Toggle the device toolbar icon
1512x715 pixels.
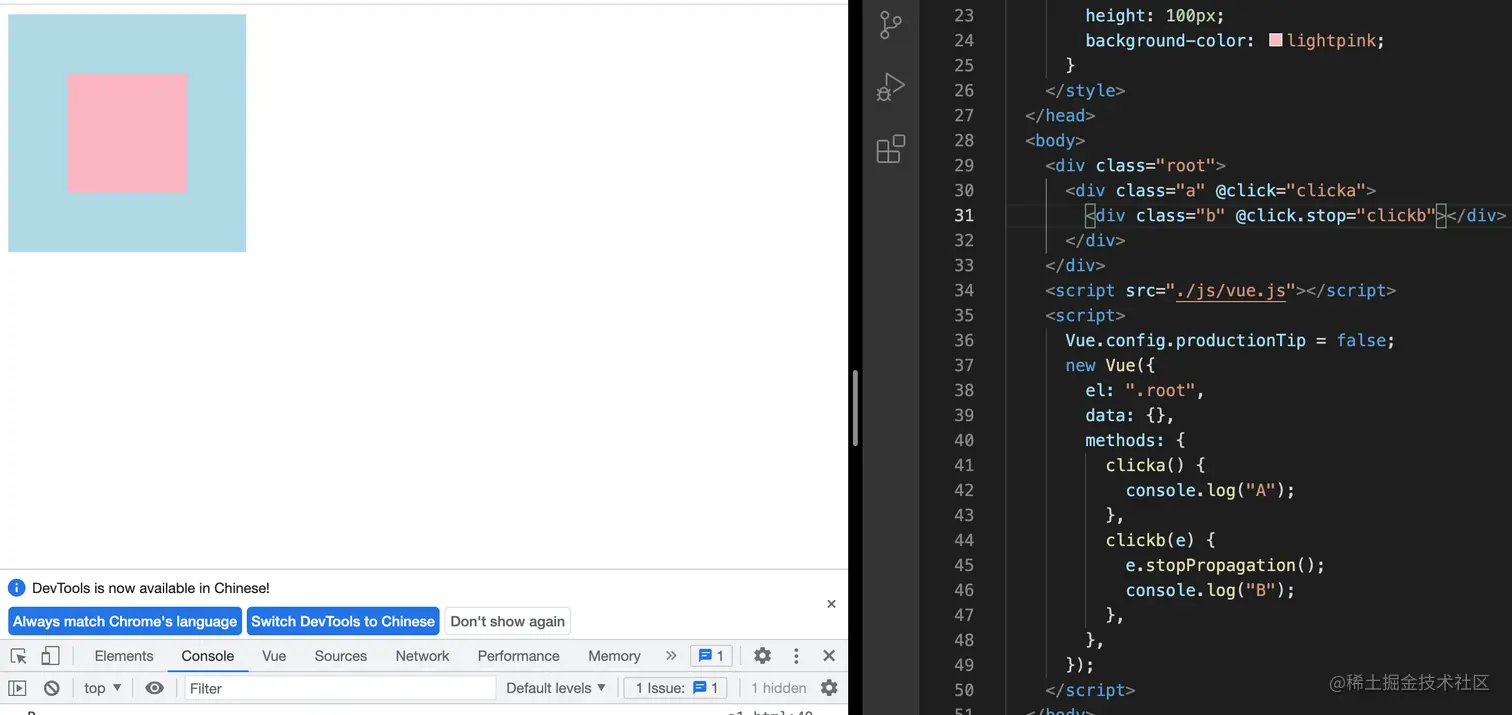click(50, 656)
